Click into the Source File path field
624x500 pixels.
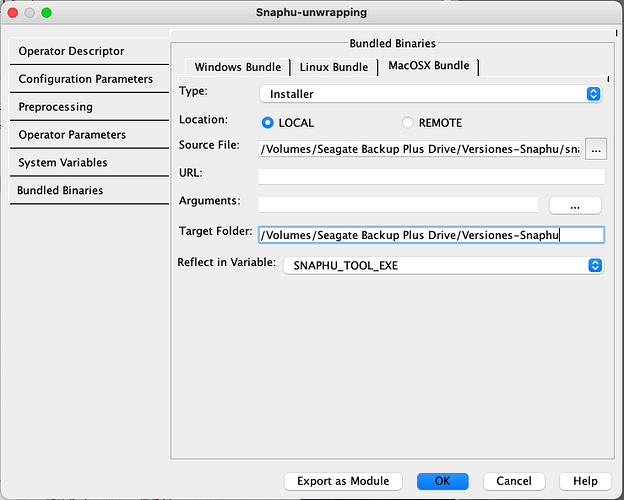click(x=419, y=149)
